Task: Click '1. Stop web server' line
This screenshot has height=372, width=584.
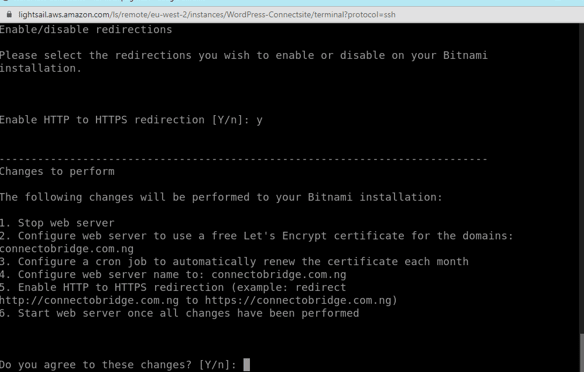Action: tap(57, 223)
